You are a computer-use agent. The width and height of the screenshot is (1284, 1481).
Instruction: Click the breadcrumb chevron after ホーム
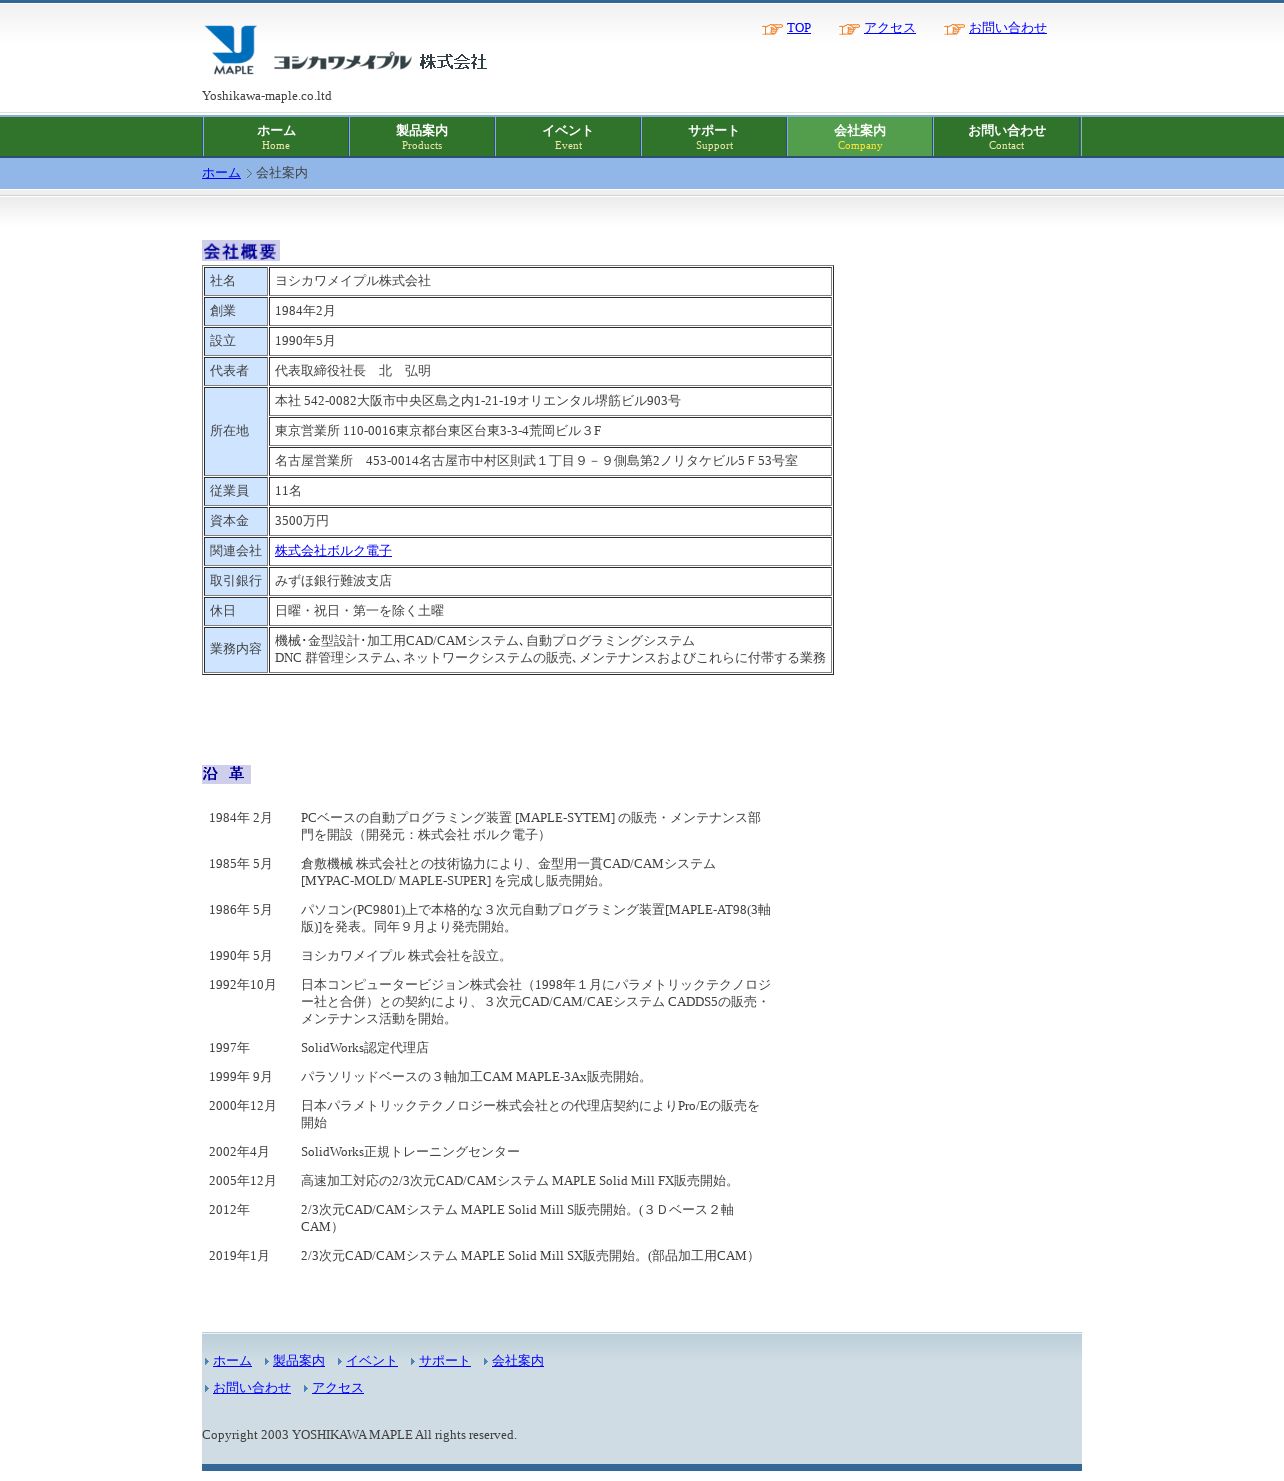[249, 174]
